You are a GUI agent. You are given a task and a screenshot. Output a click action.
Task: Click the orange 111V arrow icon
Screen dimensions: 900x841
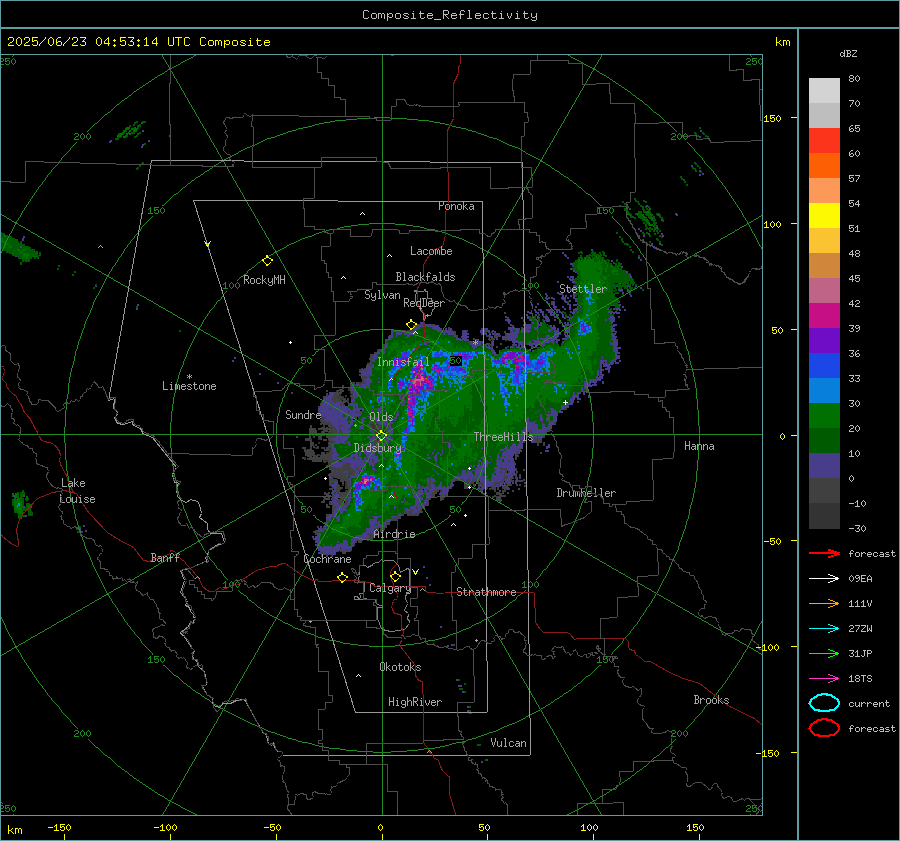824,603
